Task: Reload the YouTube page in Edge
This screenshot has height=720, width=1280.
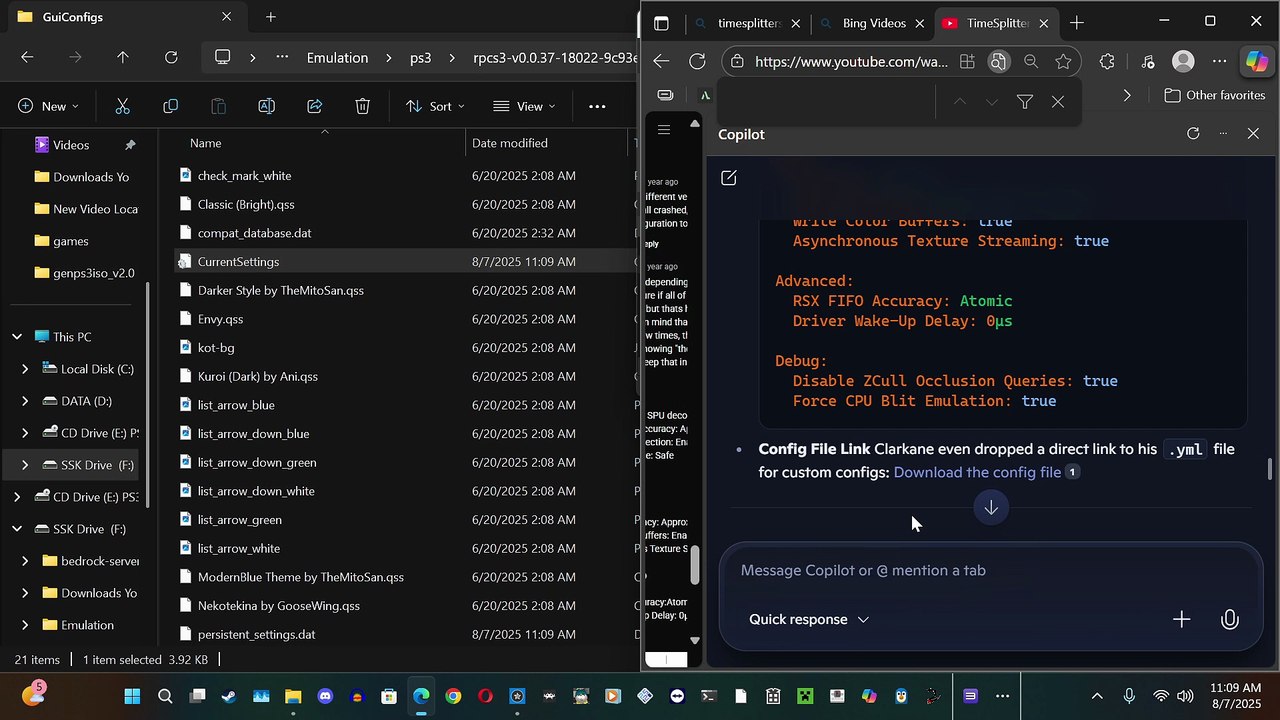Action: click(x=698, y=62)
